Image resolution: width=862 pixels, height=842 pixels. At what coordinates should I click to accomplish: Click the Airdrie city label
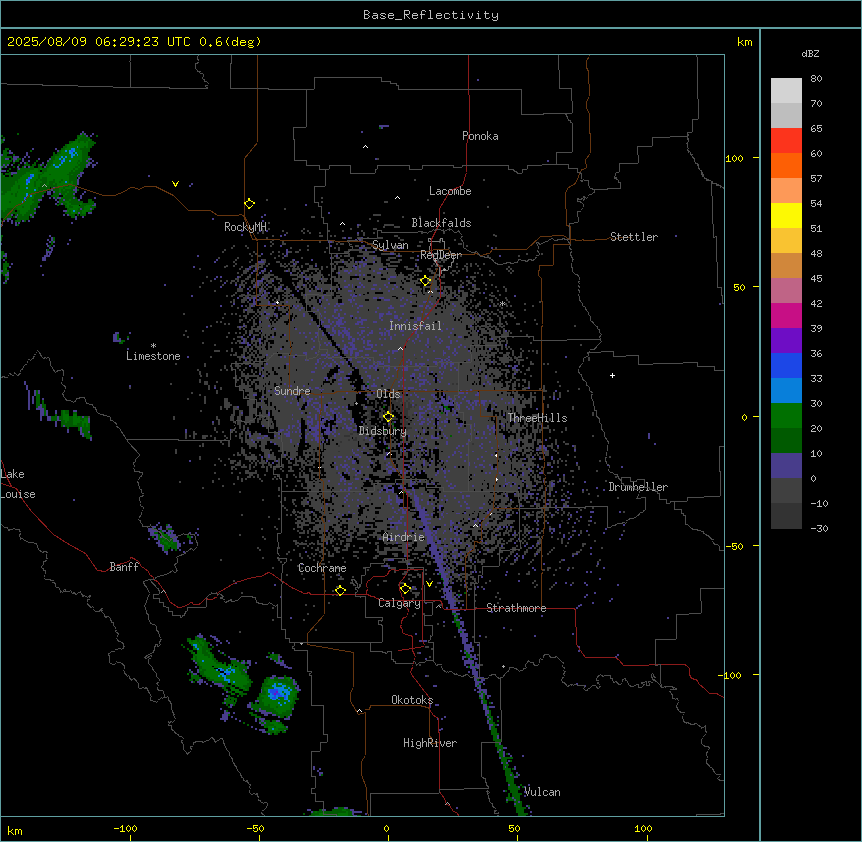click(404, 537)
